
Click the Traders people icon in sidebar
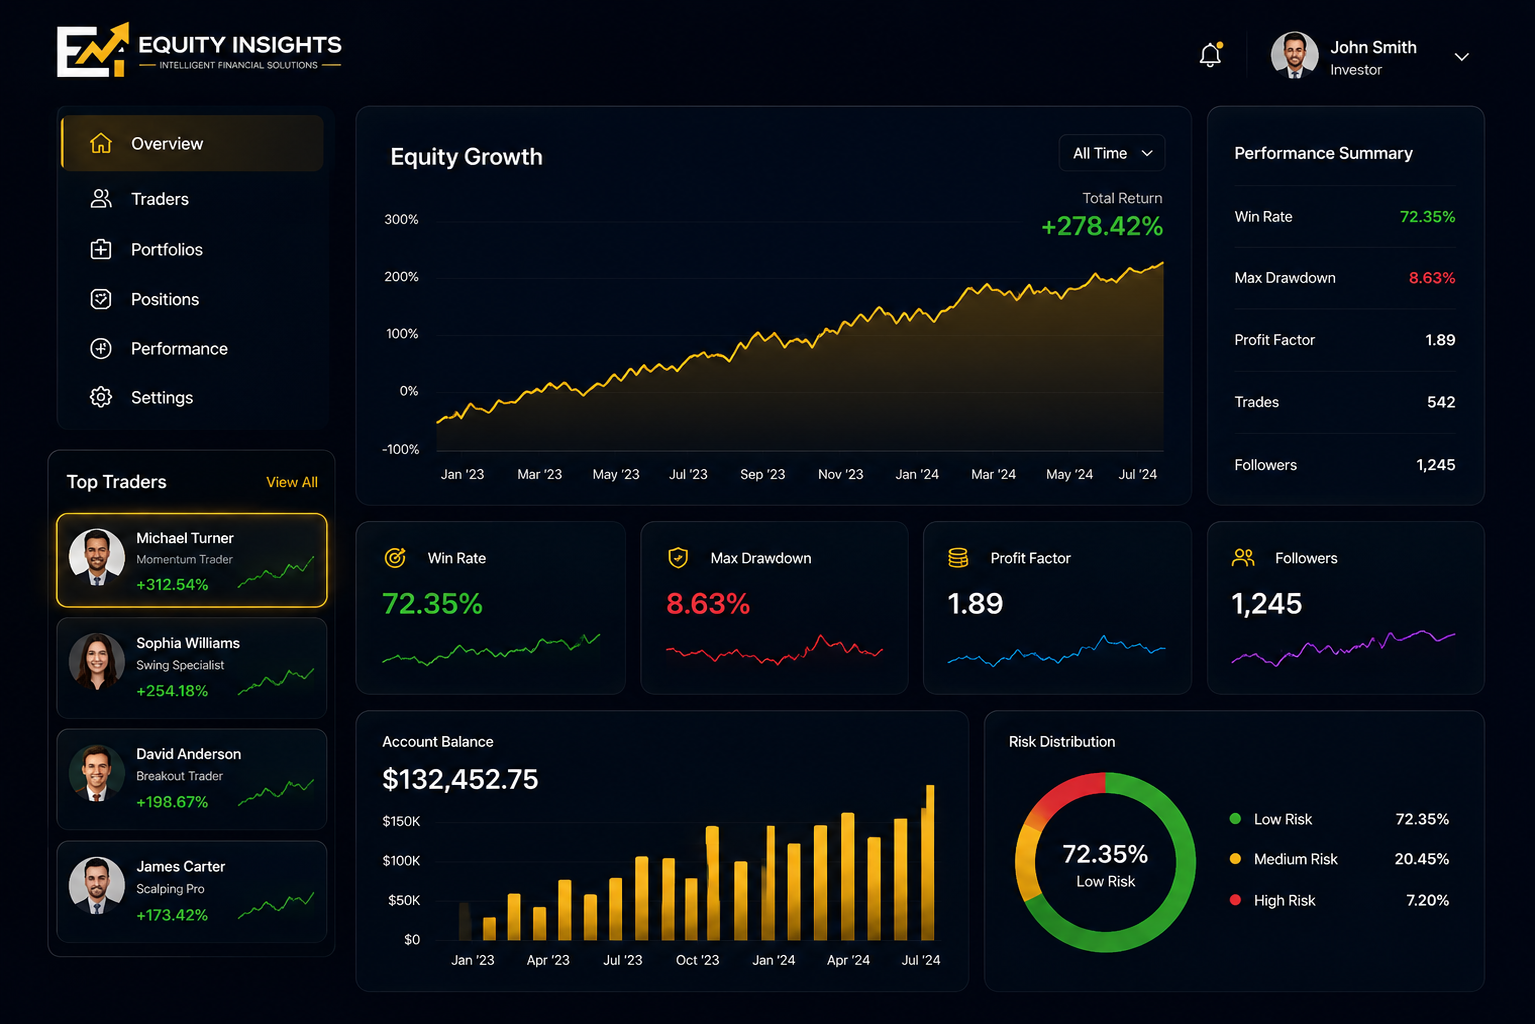click(x=101, y=199)
